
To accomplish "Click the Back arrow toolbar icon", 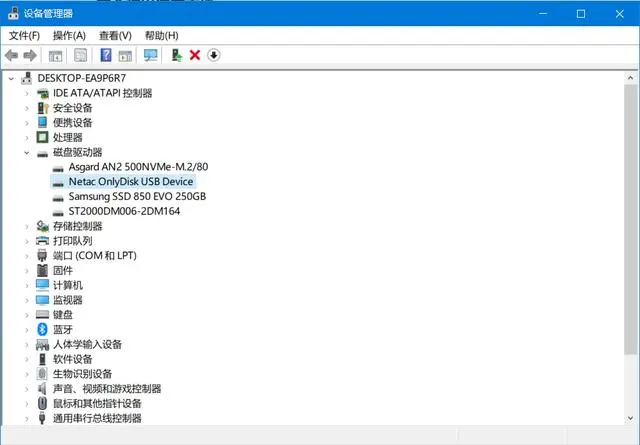I will [11, 55].
